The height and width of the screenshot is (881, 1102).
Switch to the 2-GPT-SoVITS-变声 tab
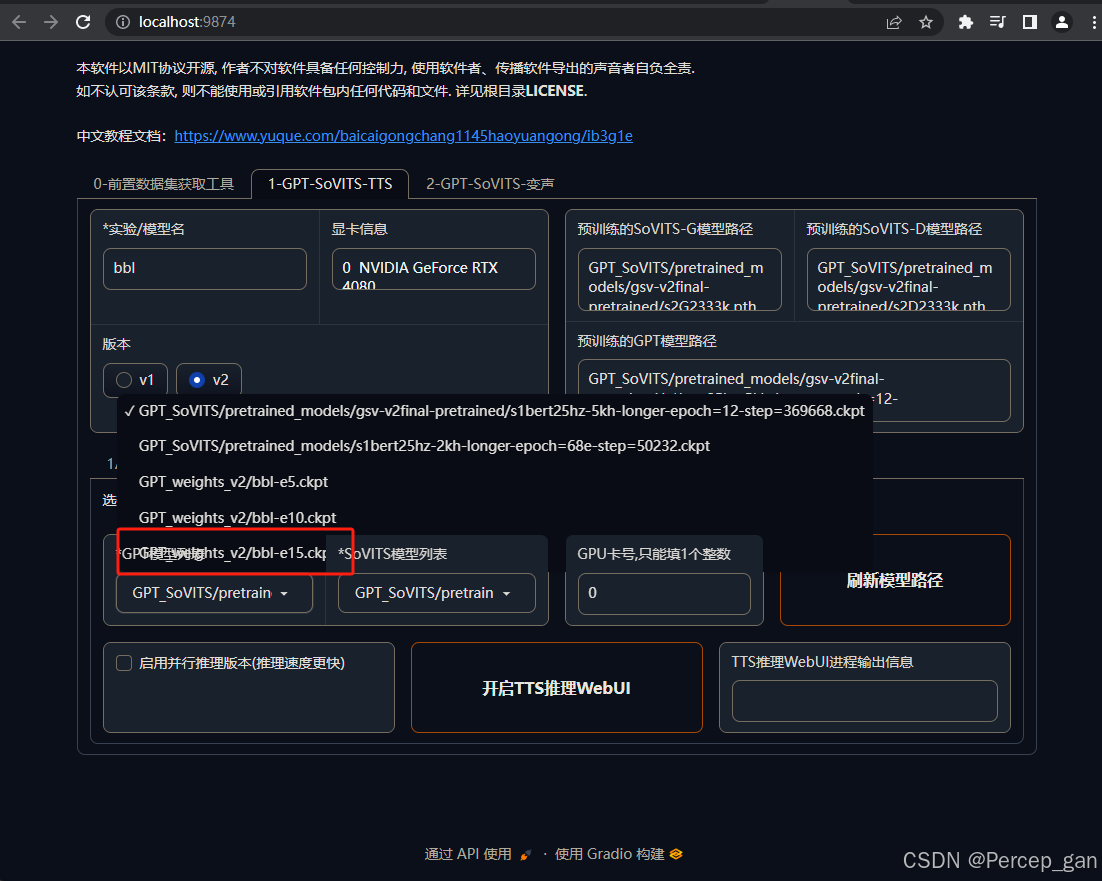pos(490,184)
